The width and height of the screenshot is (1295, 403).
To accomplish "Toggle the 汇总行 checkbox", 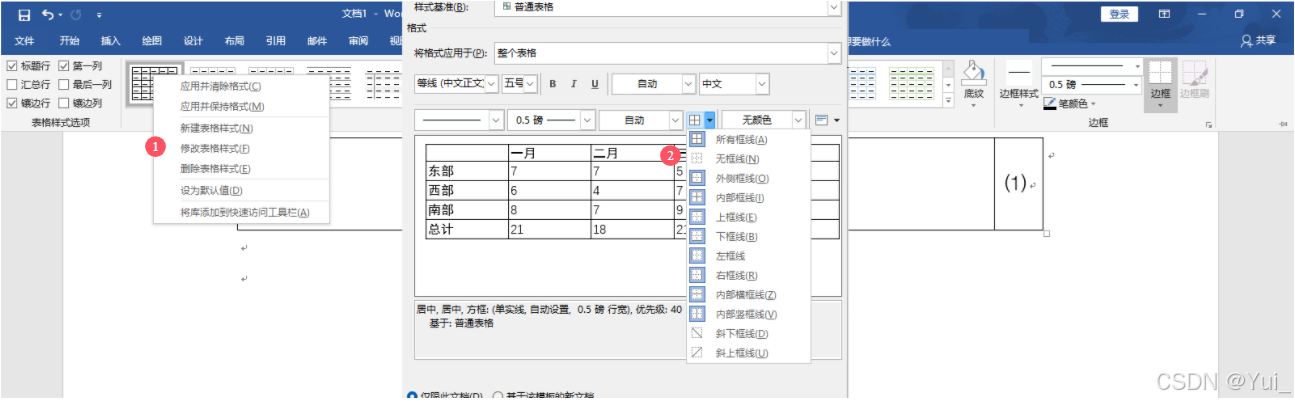I will [12, 84].
